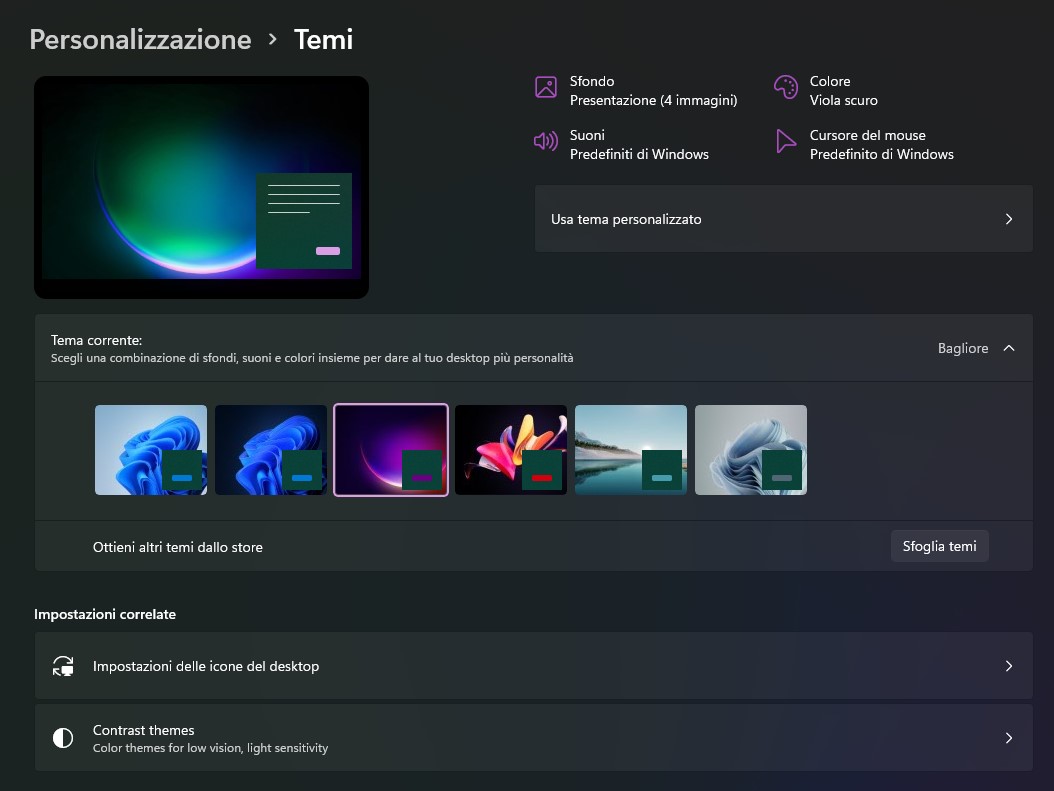Collapse the Tema corrente section chevron
Viewport: 1054px width, 791px height.
point(1009,348)
